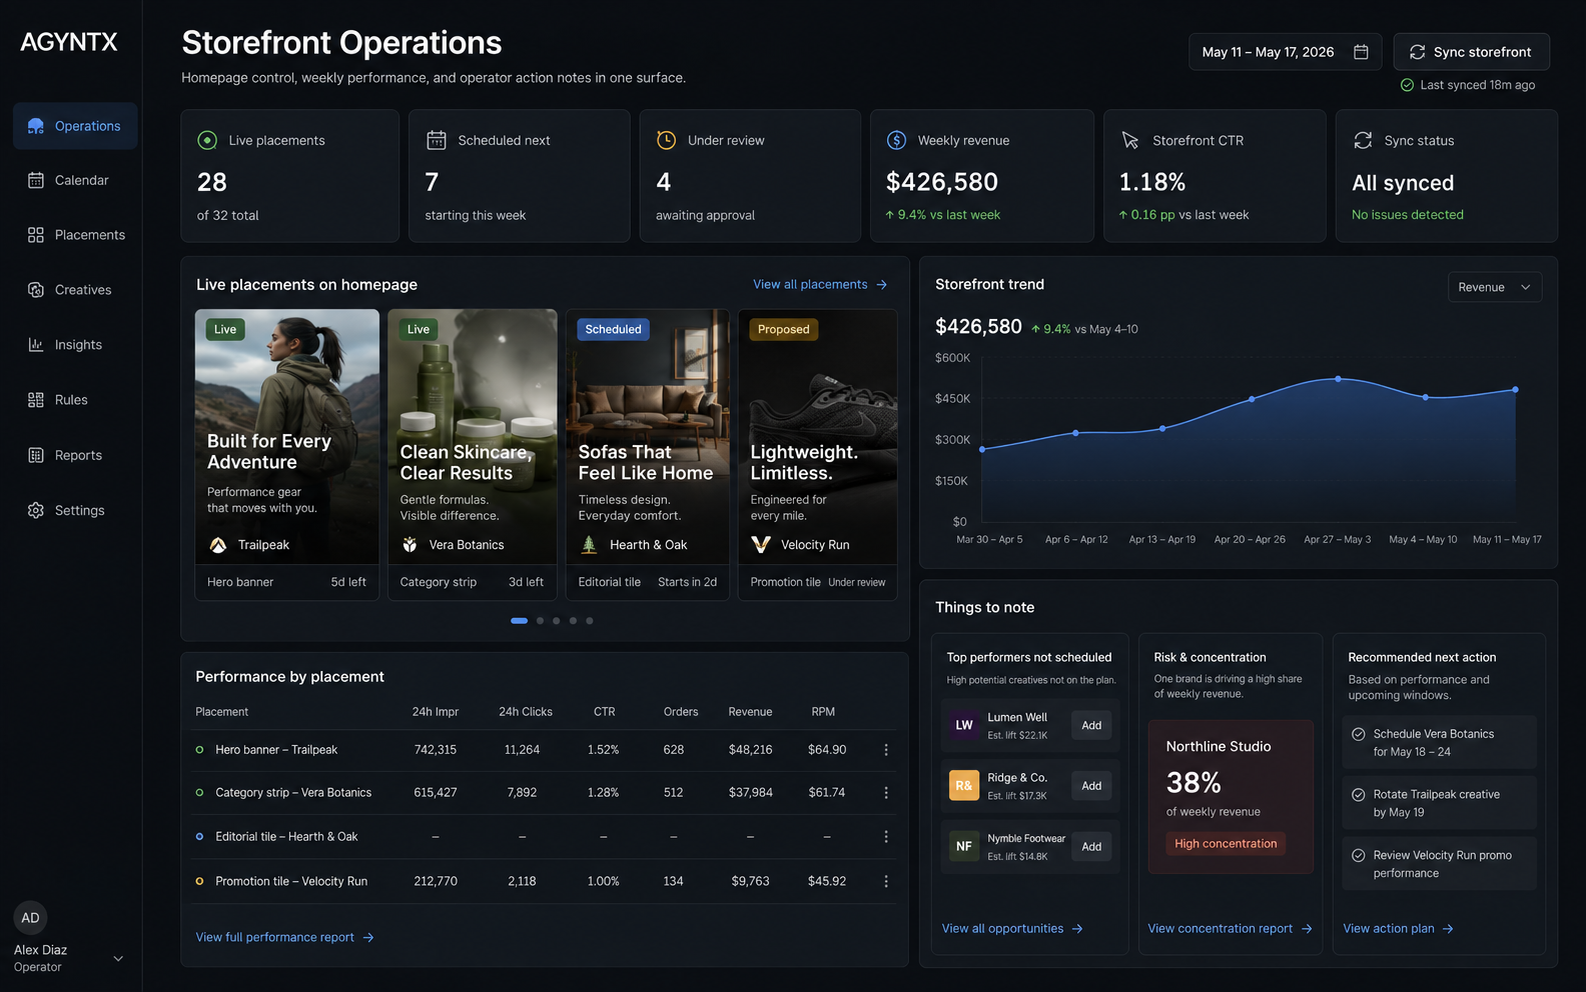The height and width of the screenshot is (992, 1586).
Task: Click the Sync storefront button
Action: (1471, 52)
